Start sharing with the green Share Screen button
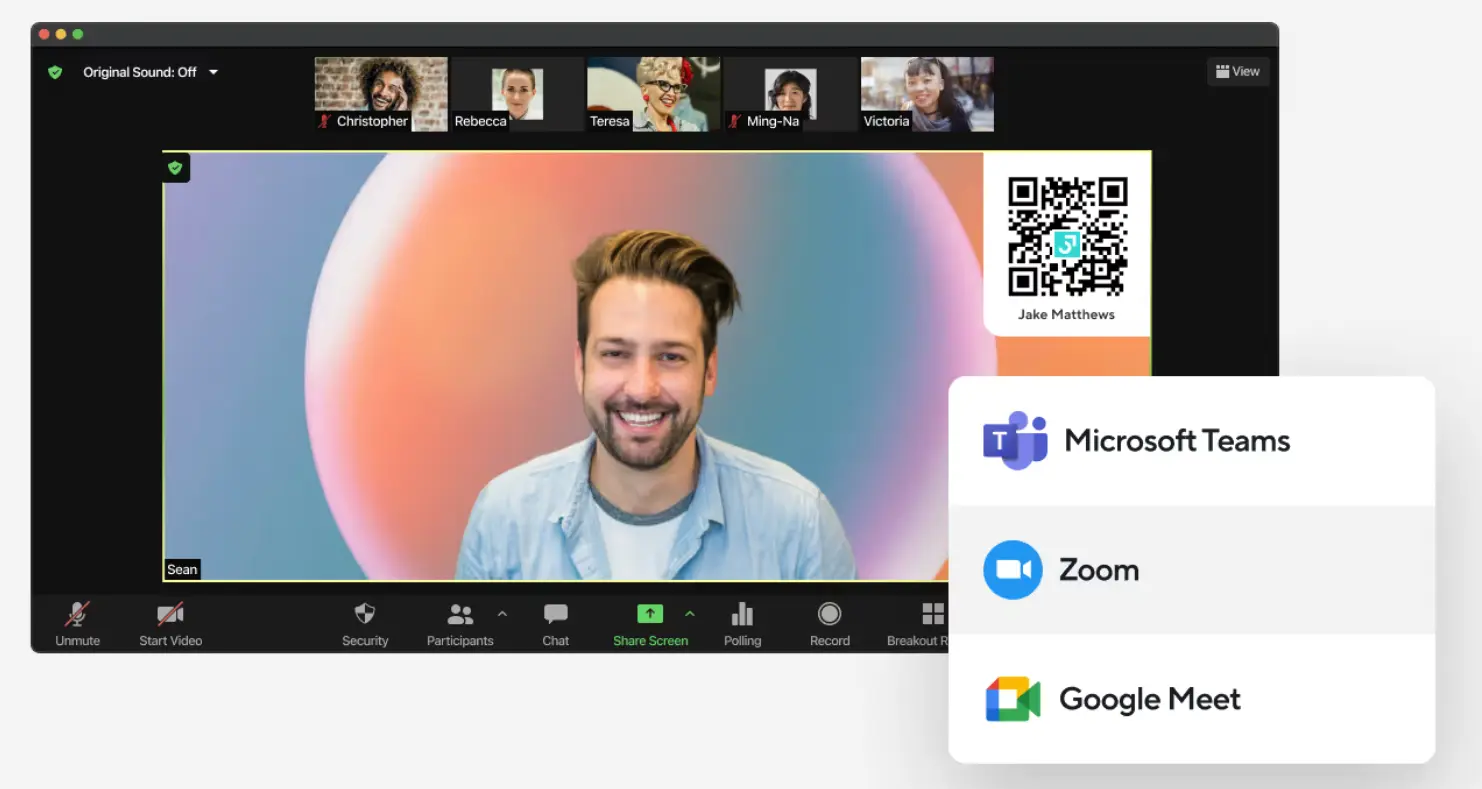 (651, 625)
